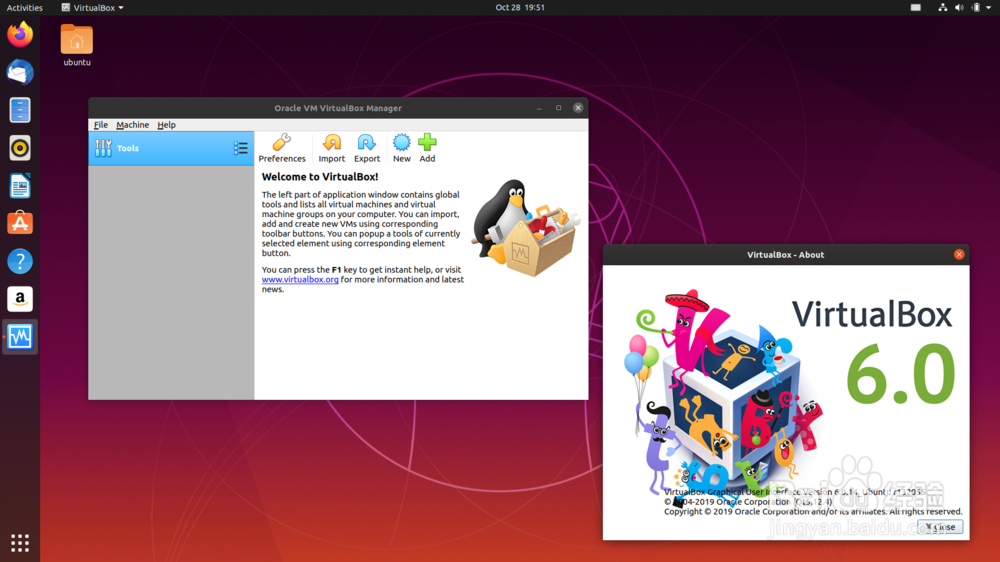
Task: Open the Help icon in dock
Action: click(x=20, y=261)
